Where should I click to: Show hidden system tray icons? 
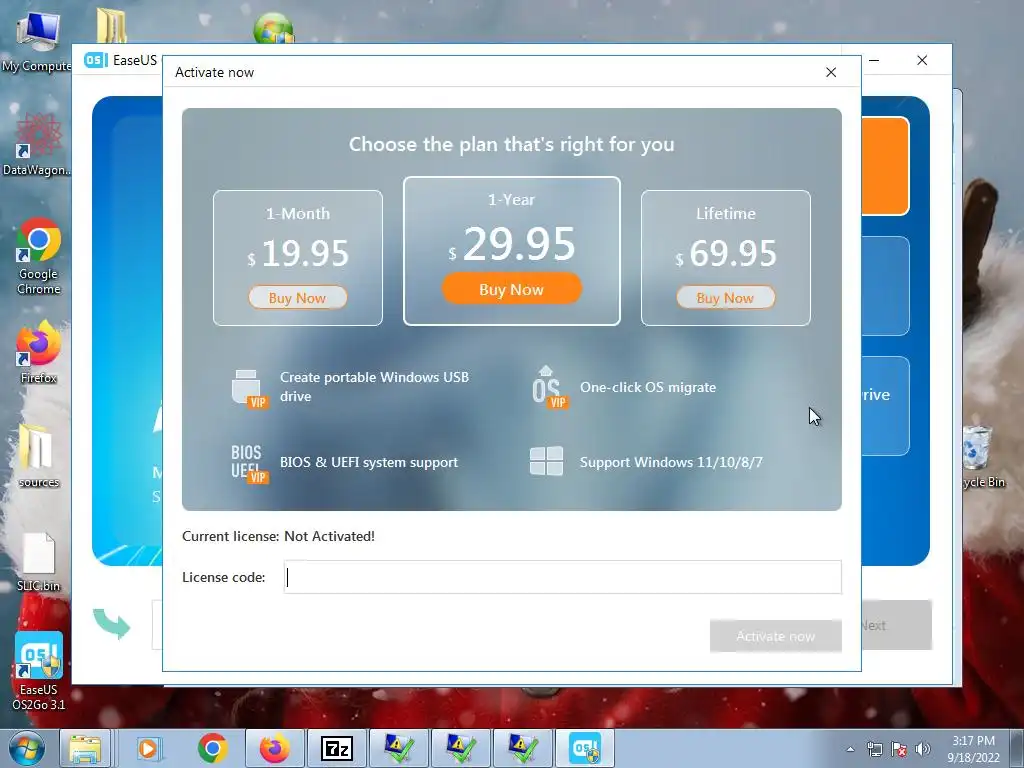tap(850, 749)
